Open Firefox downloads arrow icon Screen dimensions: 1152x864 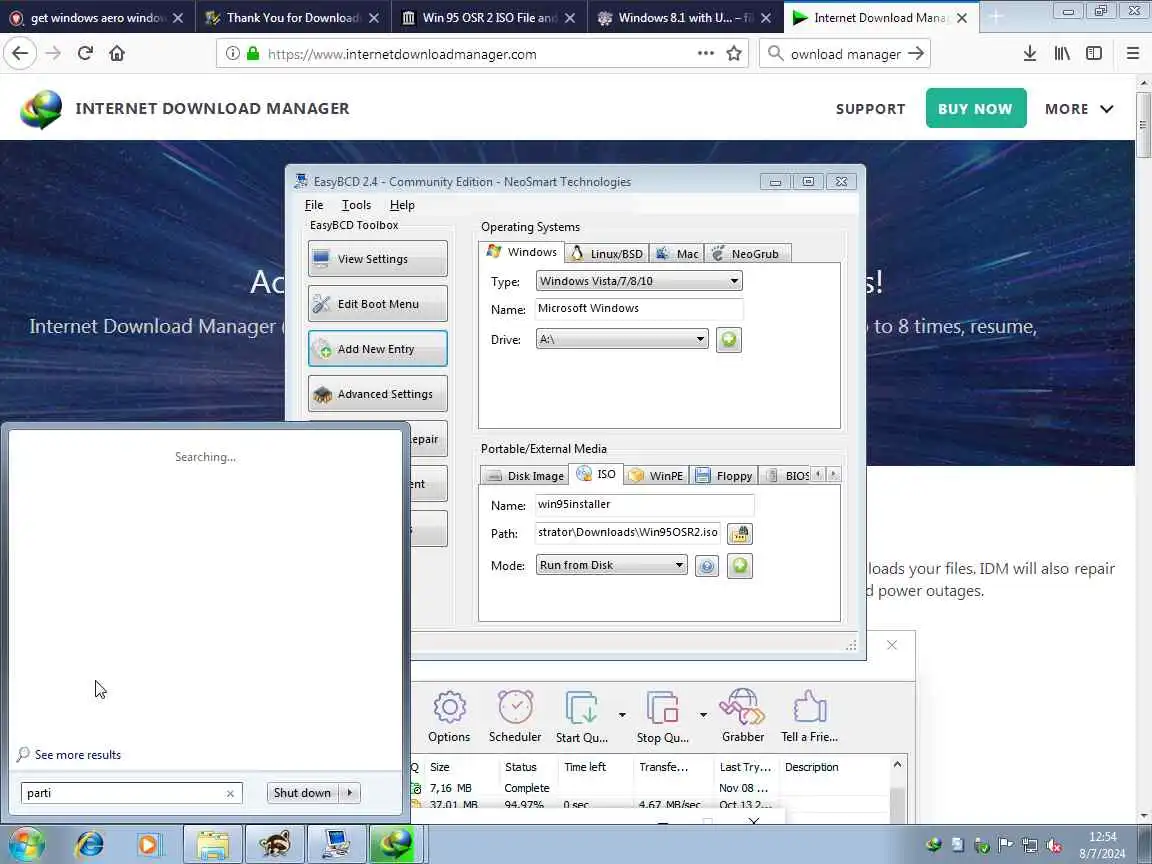[1030, 53]
